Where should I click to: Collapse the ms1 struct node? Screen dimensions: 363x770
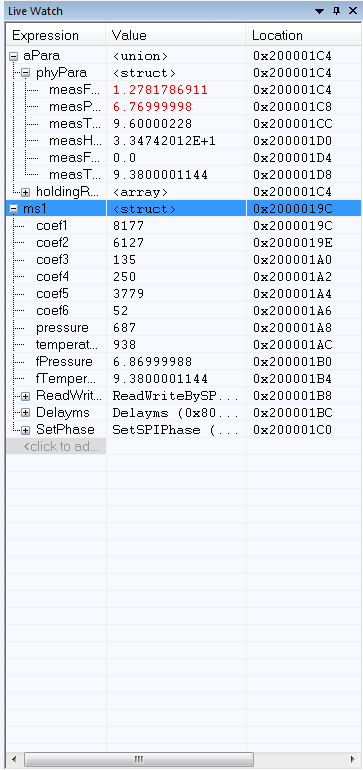pos(13,209)
